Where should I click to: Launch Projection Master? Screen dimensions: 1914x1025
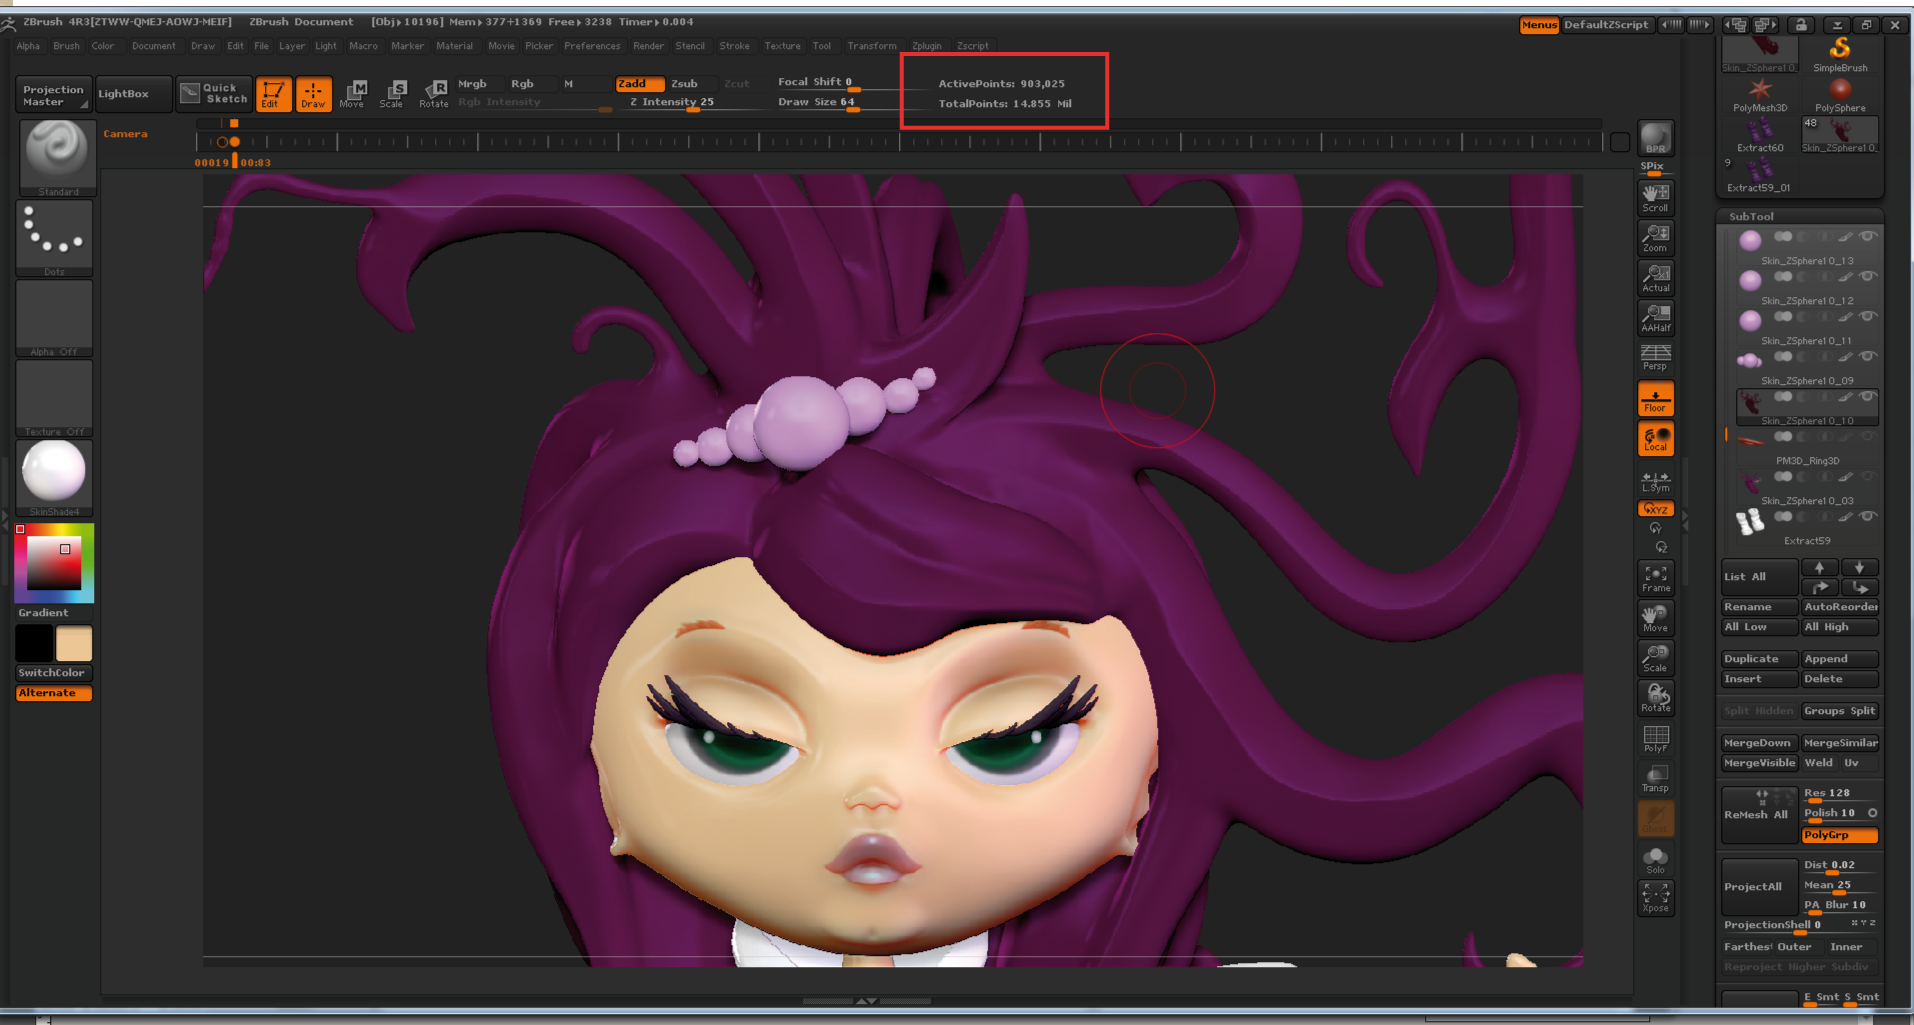click(x=54, y=94)
